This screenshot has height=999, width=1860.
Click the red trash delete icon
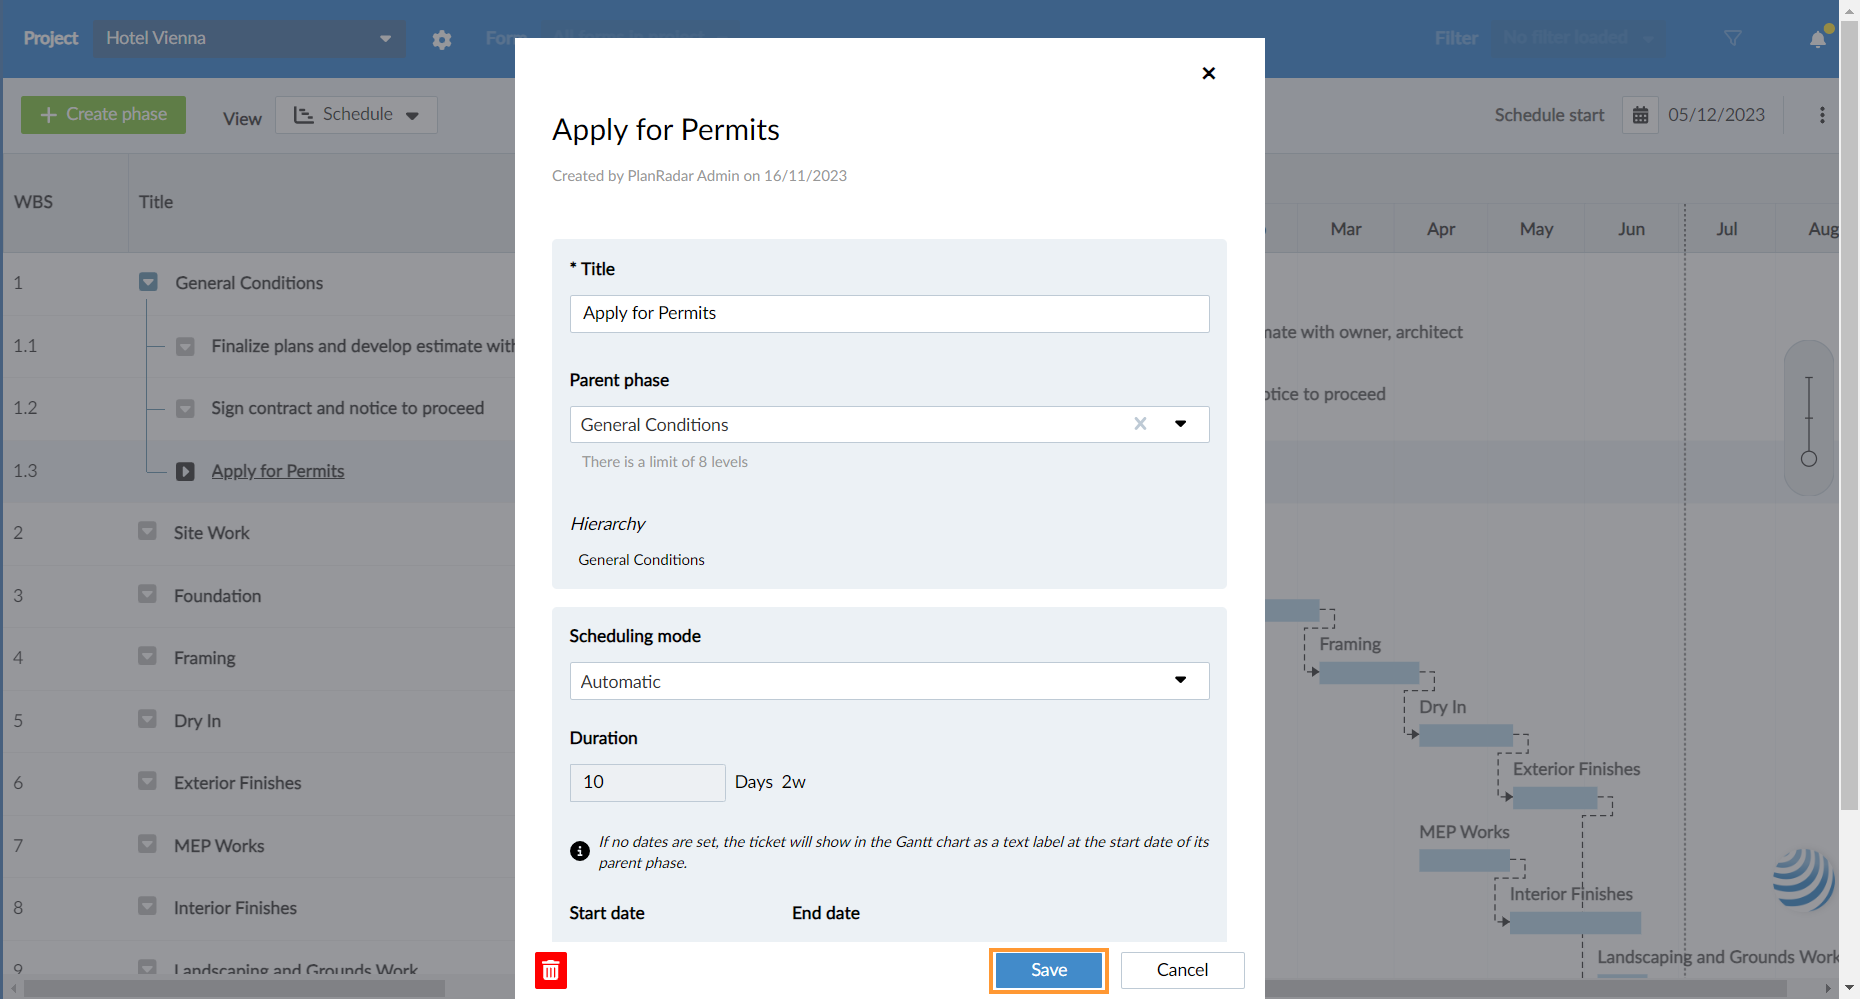551,970
